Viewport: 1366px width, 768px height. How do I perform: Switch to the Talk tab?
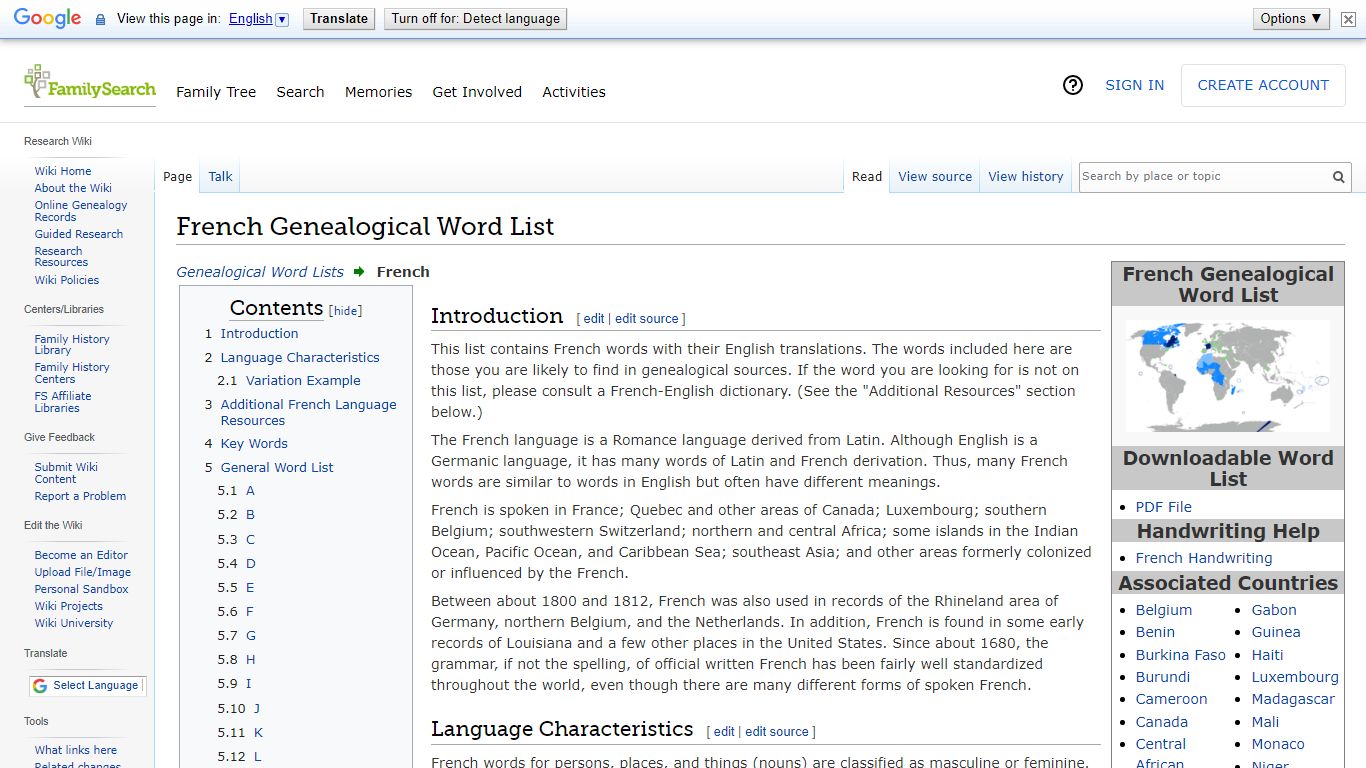pos(220,177)
